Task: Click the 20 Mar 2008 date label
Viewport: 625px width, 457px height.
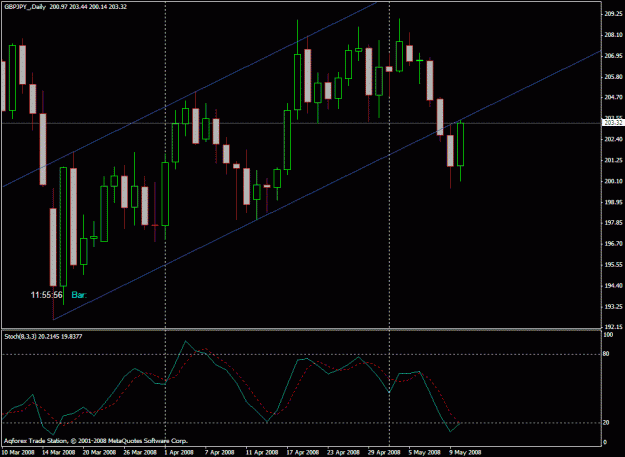Action: click(99, 453)
